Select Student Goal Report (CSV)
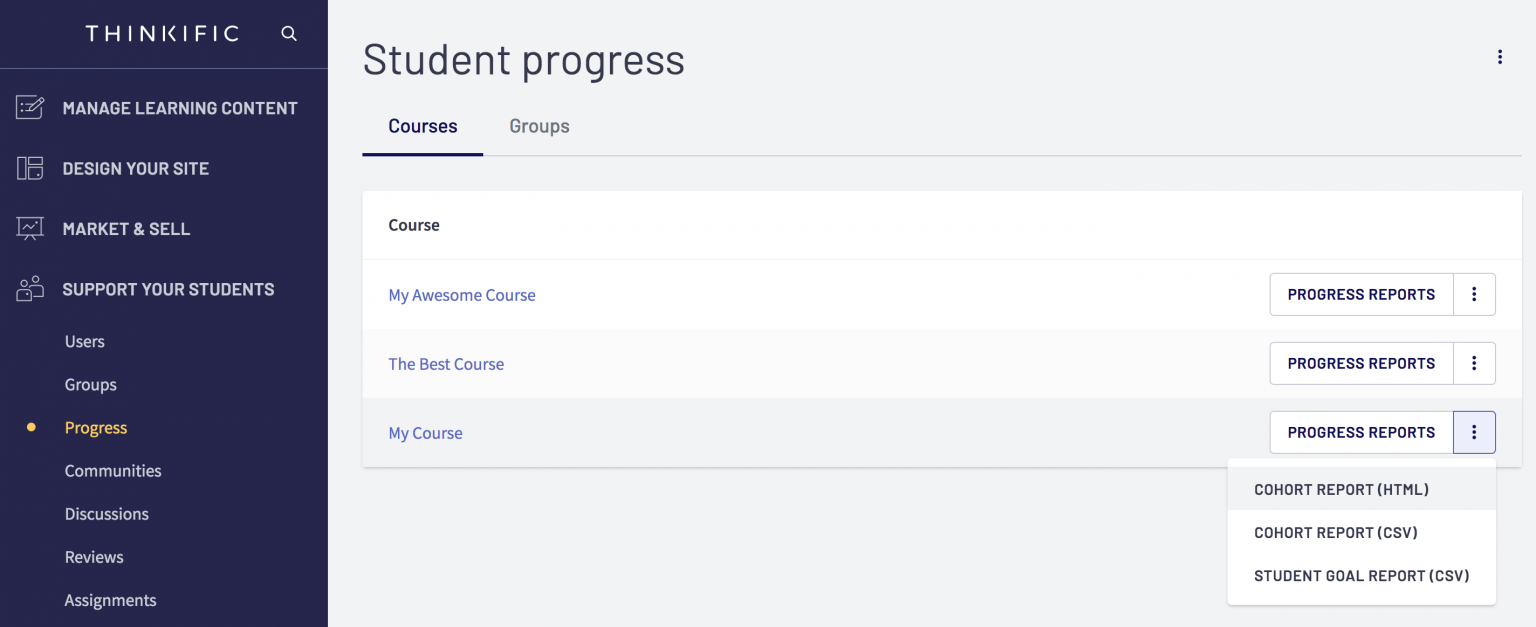 click(x=1361, y=575)
